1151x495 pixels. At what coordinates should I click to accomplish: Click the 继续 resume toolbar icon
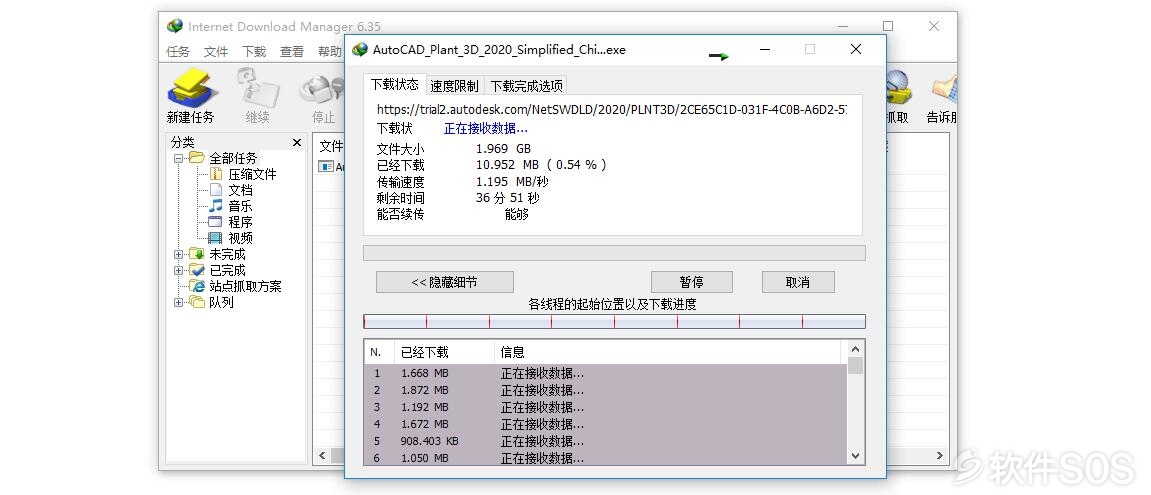(x=257, y=95)
